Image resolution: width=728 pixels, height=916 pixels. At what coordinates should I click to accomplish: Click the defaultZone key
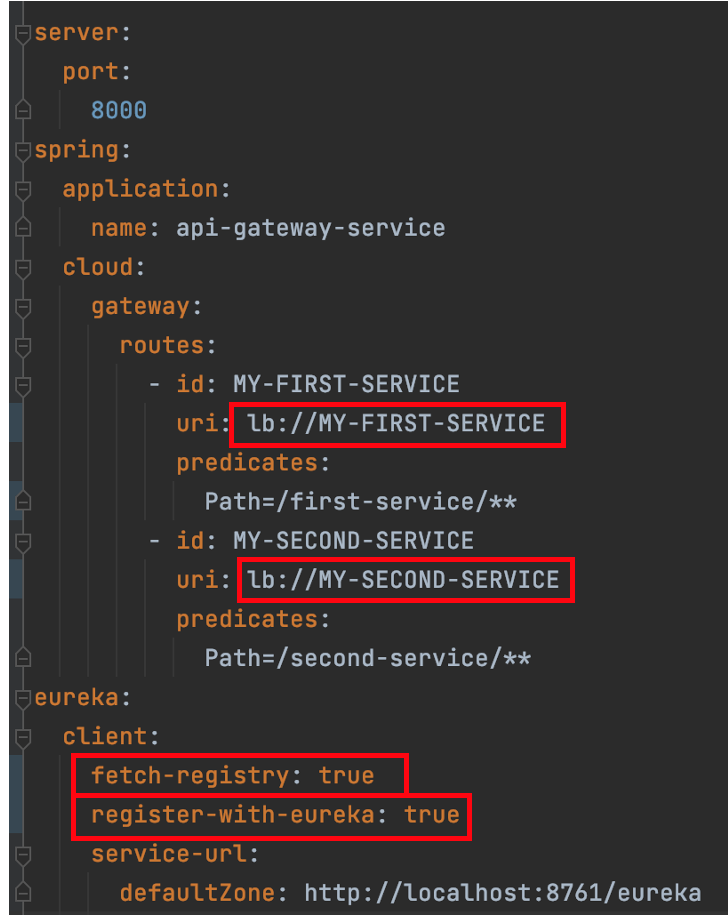197,893
